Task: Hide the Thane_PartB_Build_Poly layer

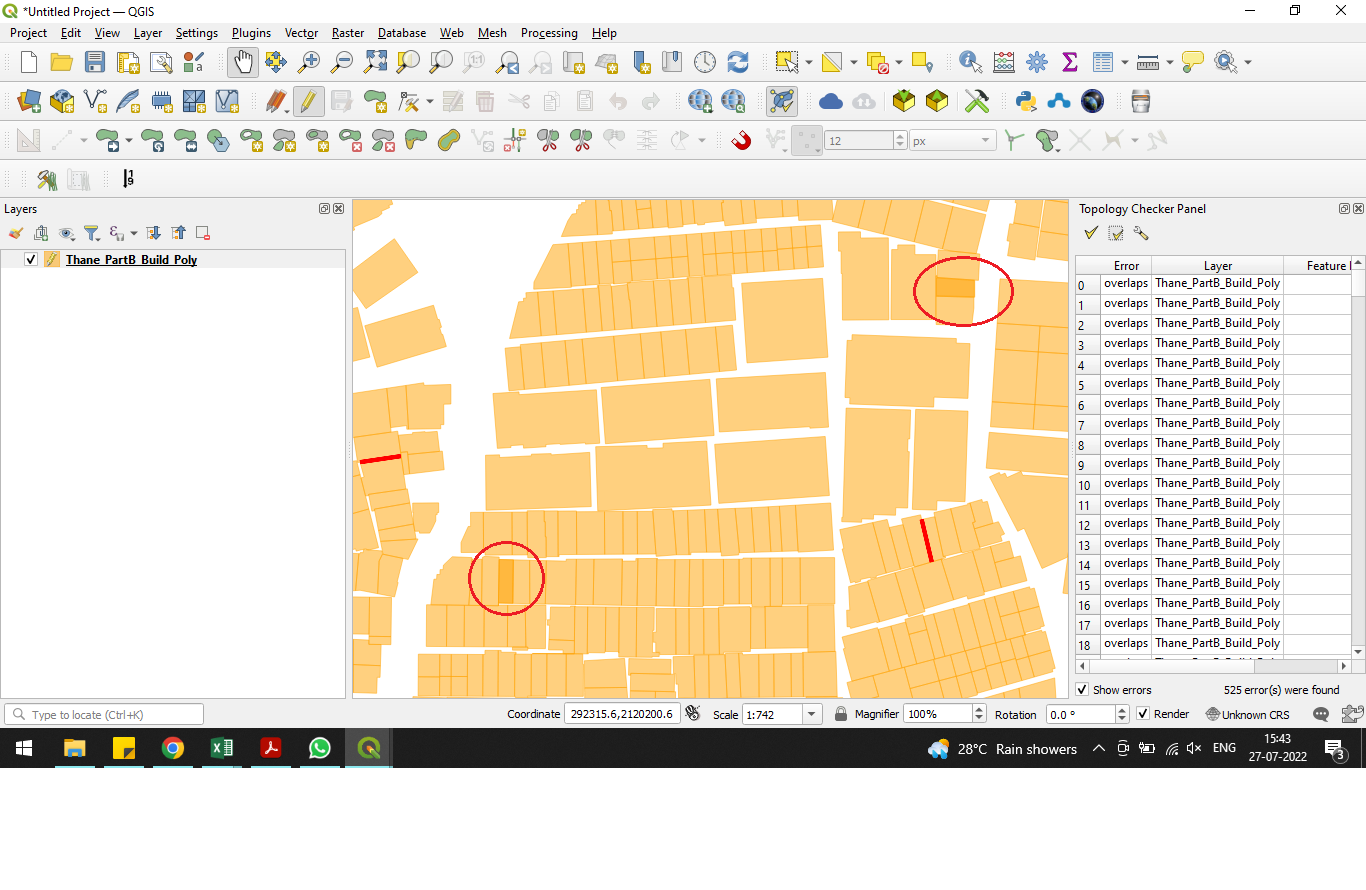Action: tap(31, 258)
